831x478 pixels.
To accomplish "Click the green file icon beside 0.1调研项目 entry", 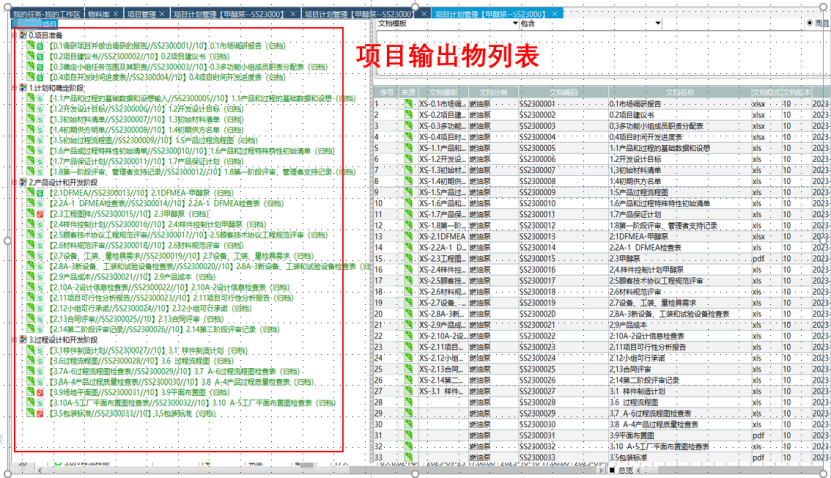I will coord(31,45).
